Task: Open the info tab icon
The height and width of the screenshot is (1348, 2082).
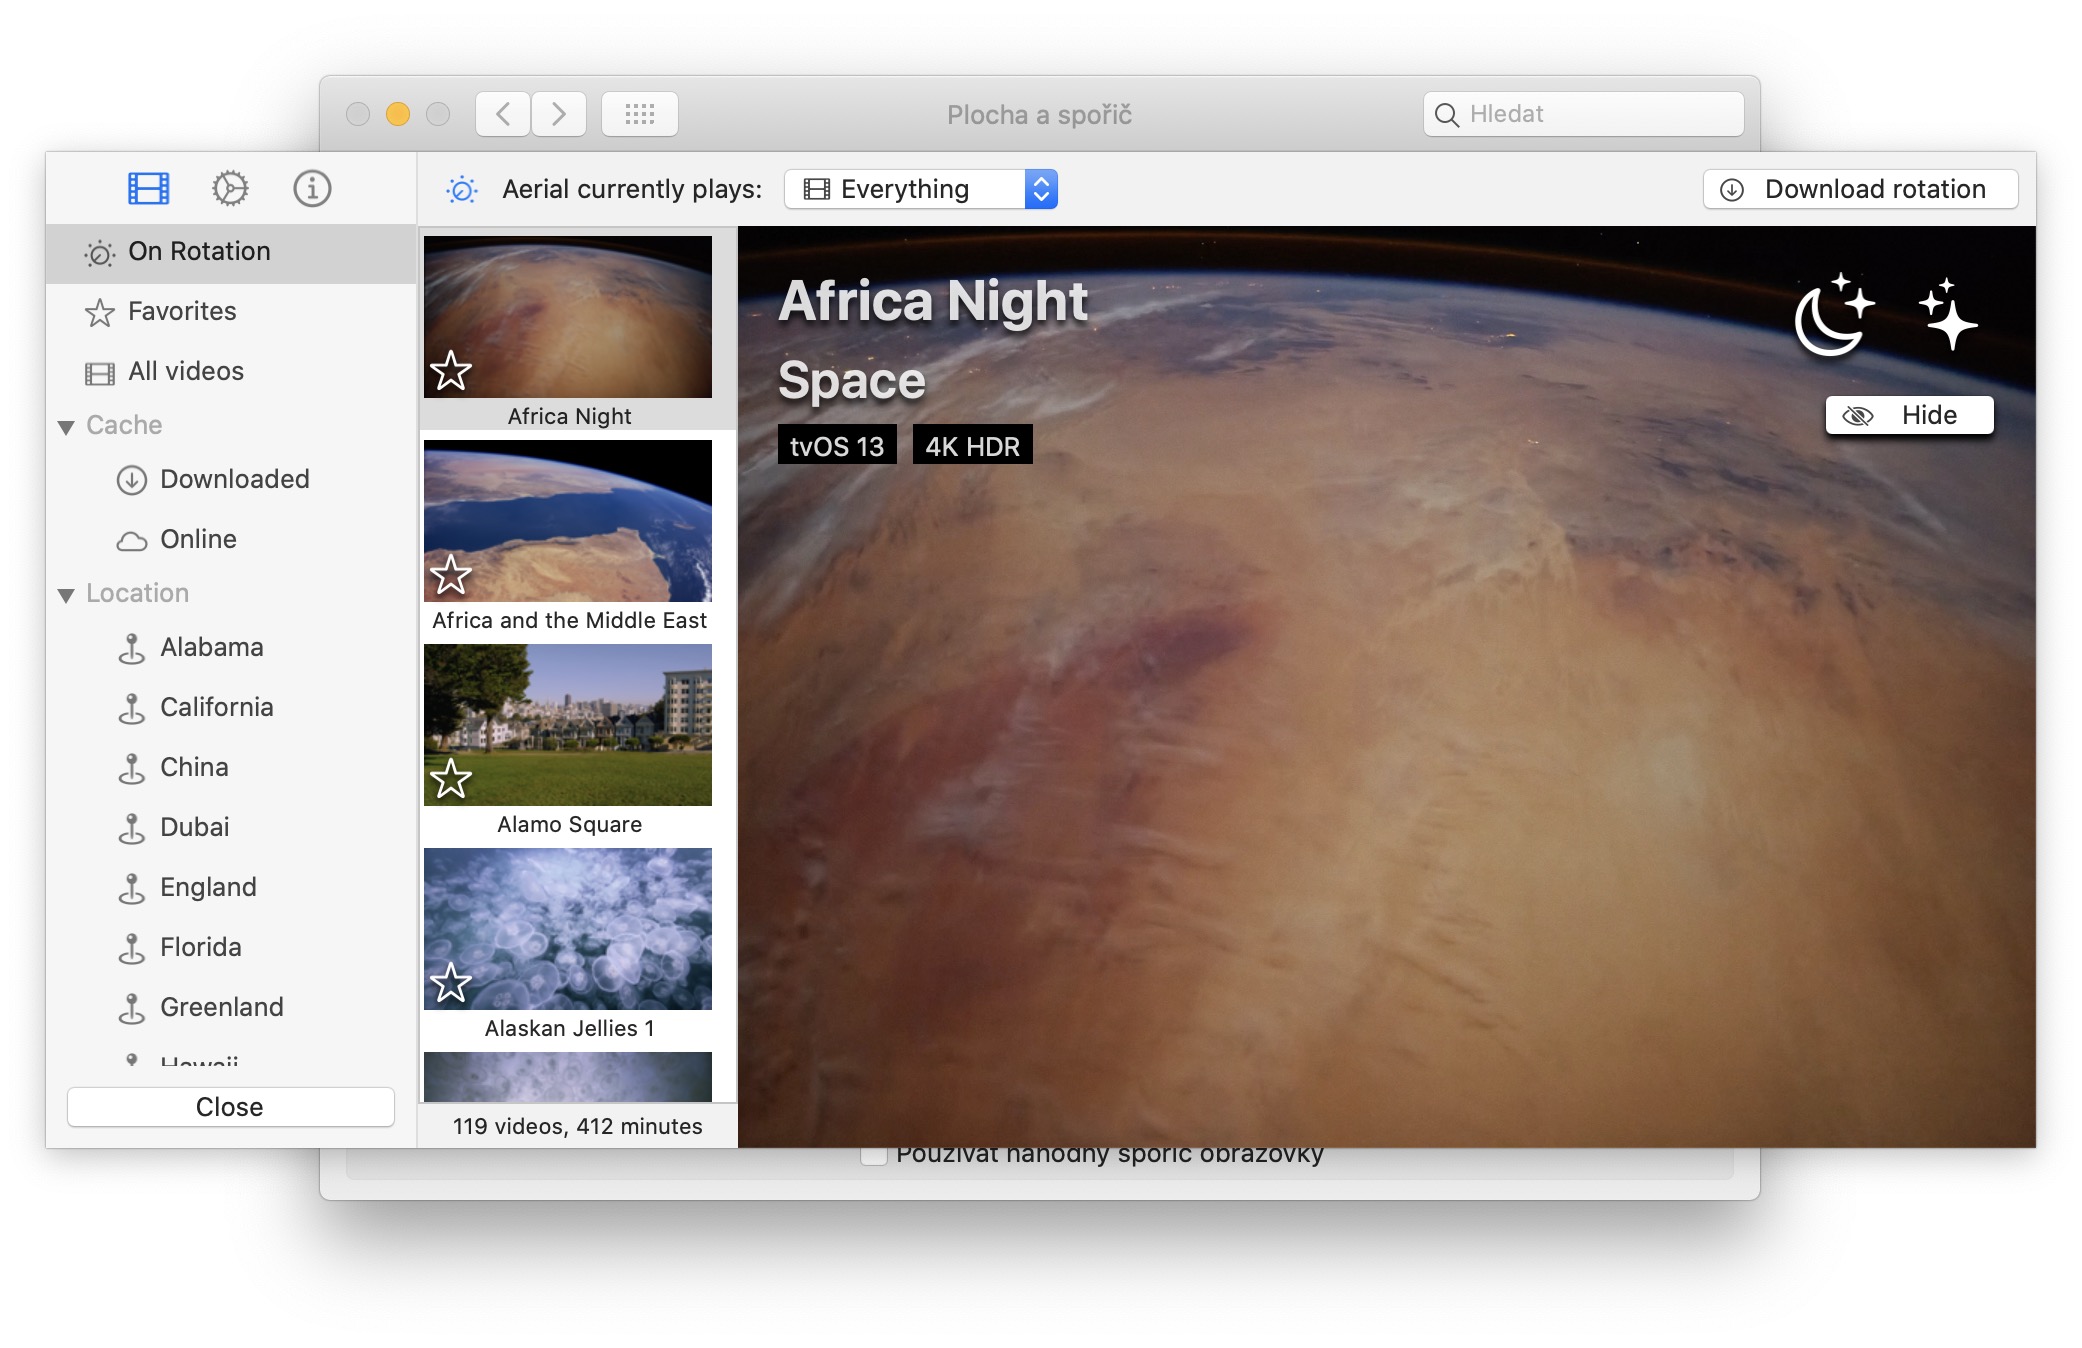Action: (x=312, y=188)
